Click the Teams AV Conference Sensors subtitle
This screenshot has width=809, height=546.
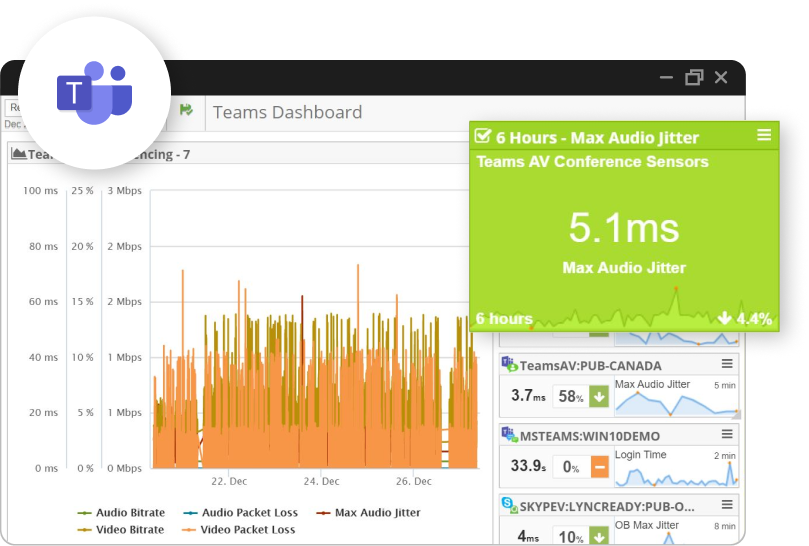(x=592, y=162)
